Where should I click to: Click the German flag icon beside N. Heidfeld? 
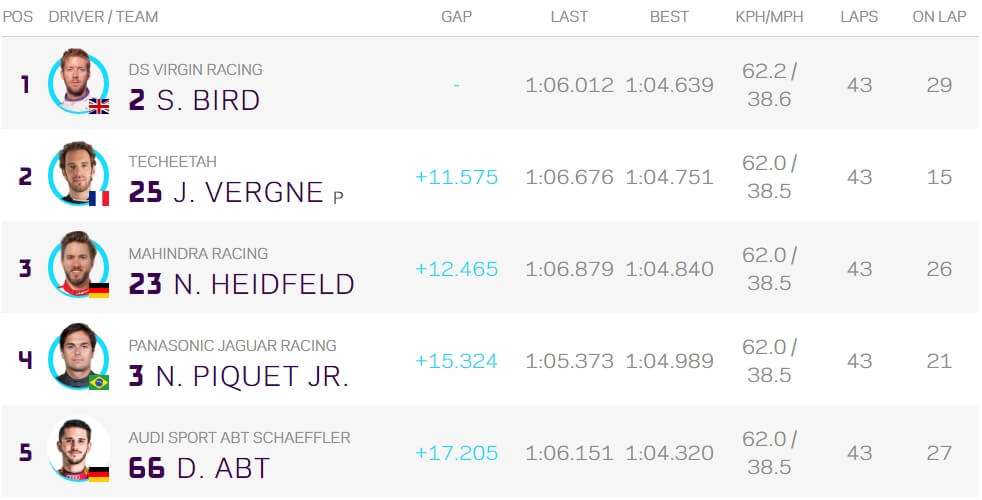[99, 290]
